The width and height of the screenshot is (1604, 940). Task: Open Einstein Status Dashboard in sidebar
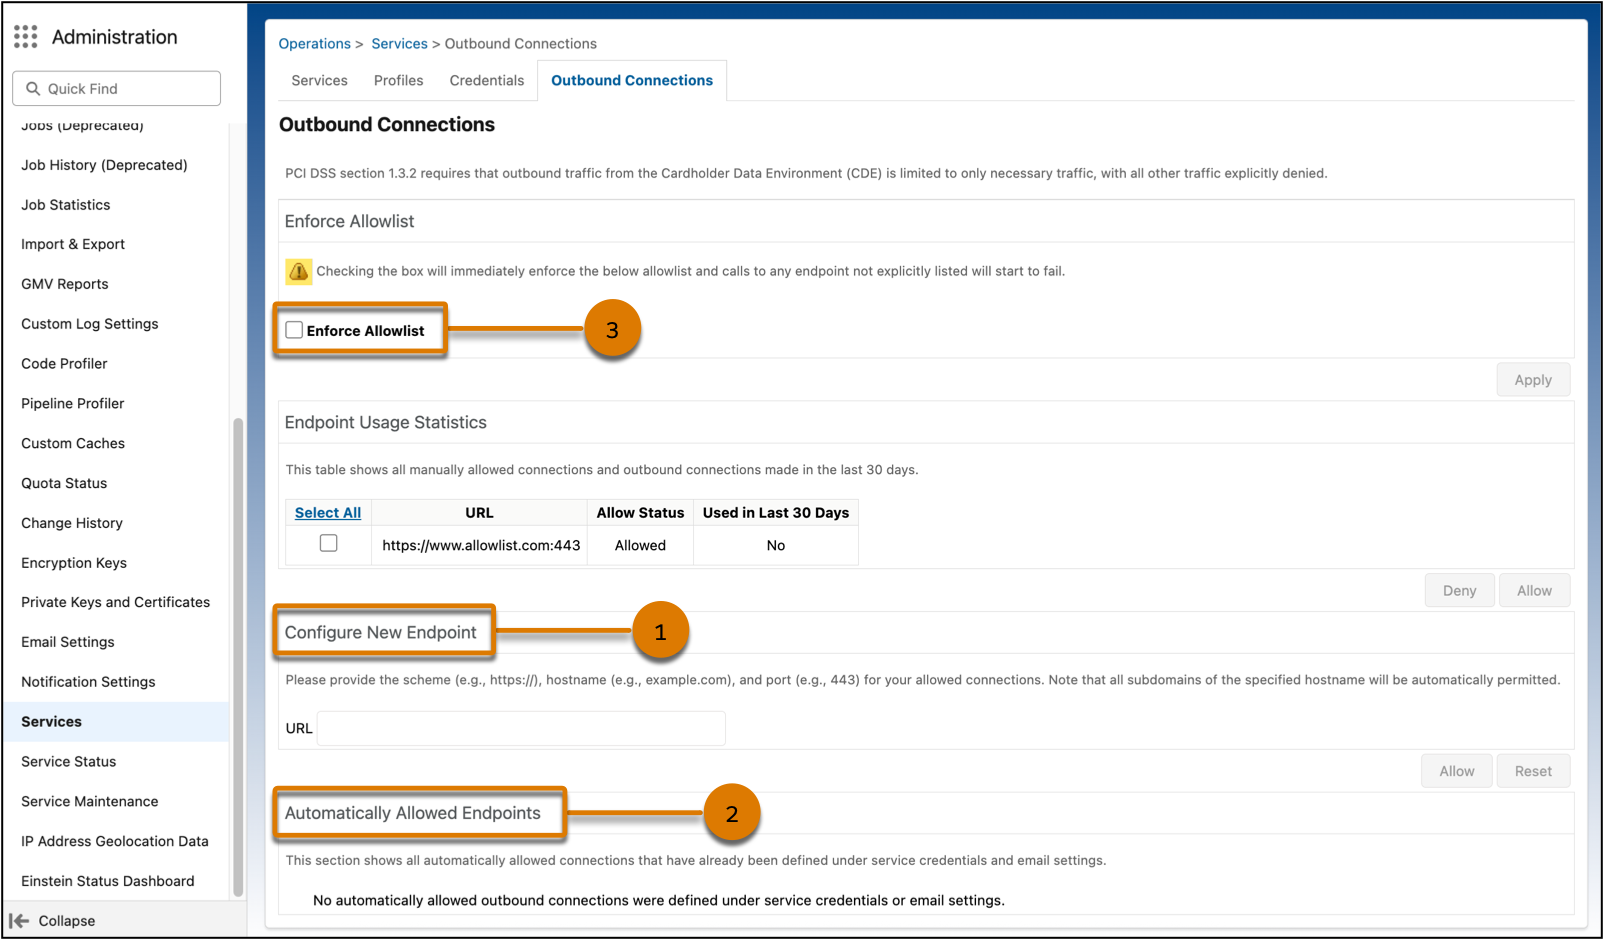pyautogui.click(x=108, y=881)
